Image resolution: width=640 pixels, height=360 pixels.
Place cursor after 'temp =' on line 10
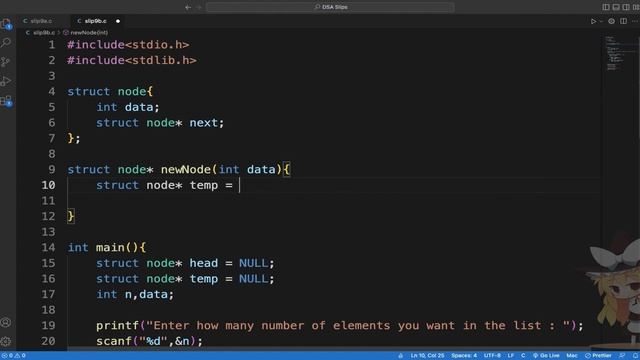[x=239, y=185]
